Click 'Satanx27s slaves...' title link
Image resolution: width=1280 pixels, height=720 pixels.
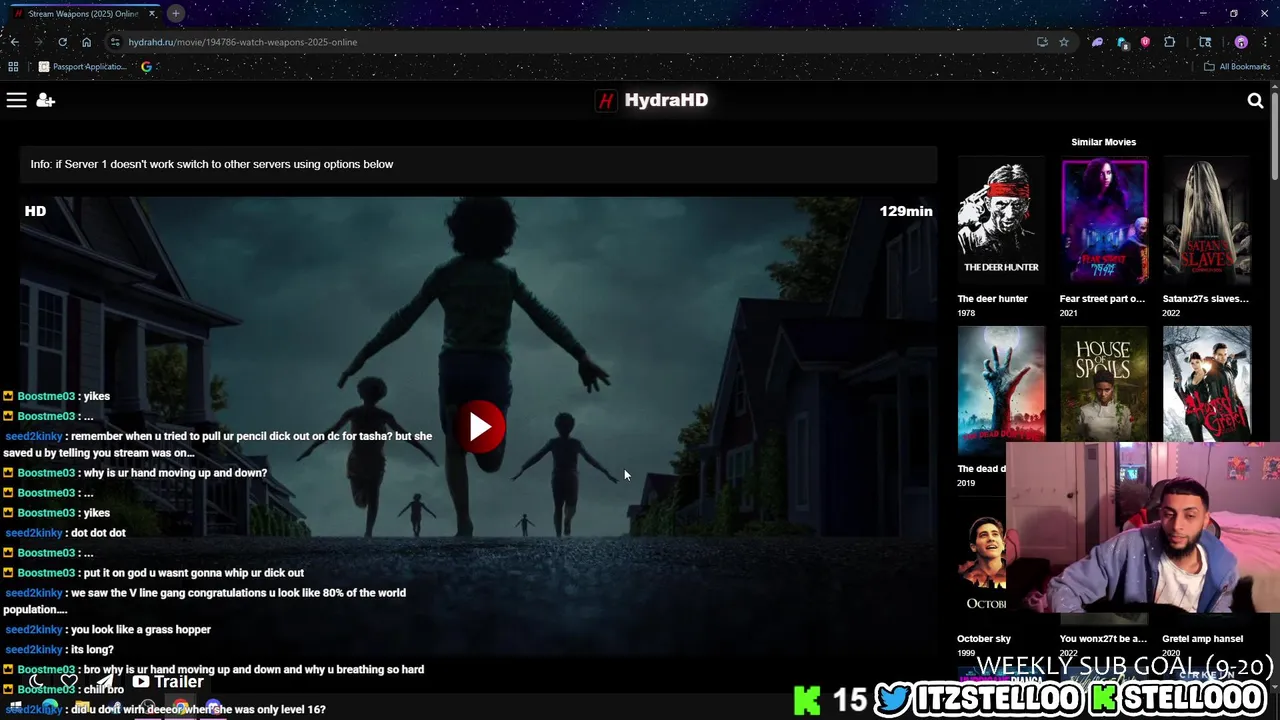pyautogui.click(x=1205, y=298)
